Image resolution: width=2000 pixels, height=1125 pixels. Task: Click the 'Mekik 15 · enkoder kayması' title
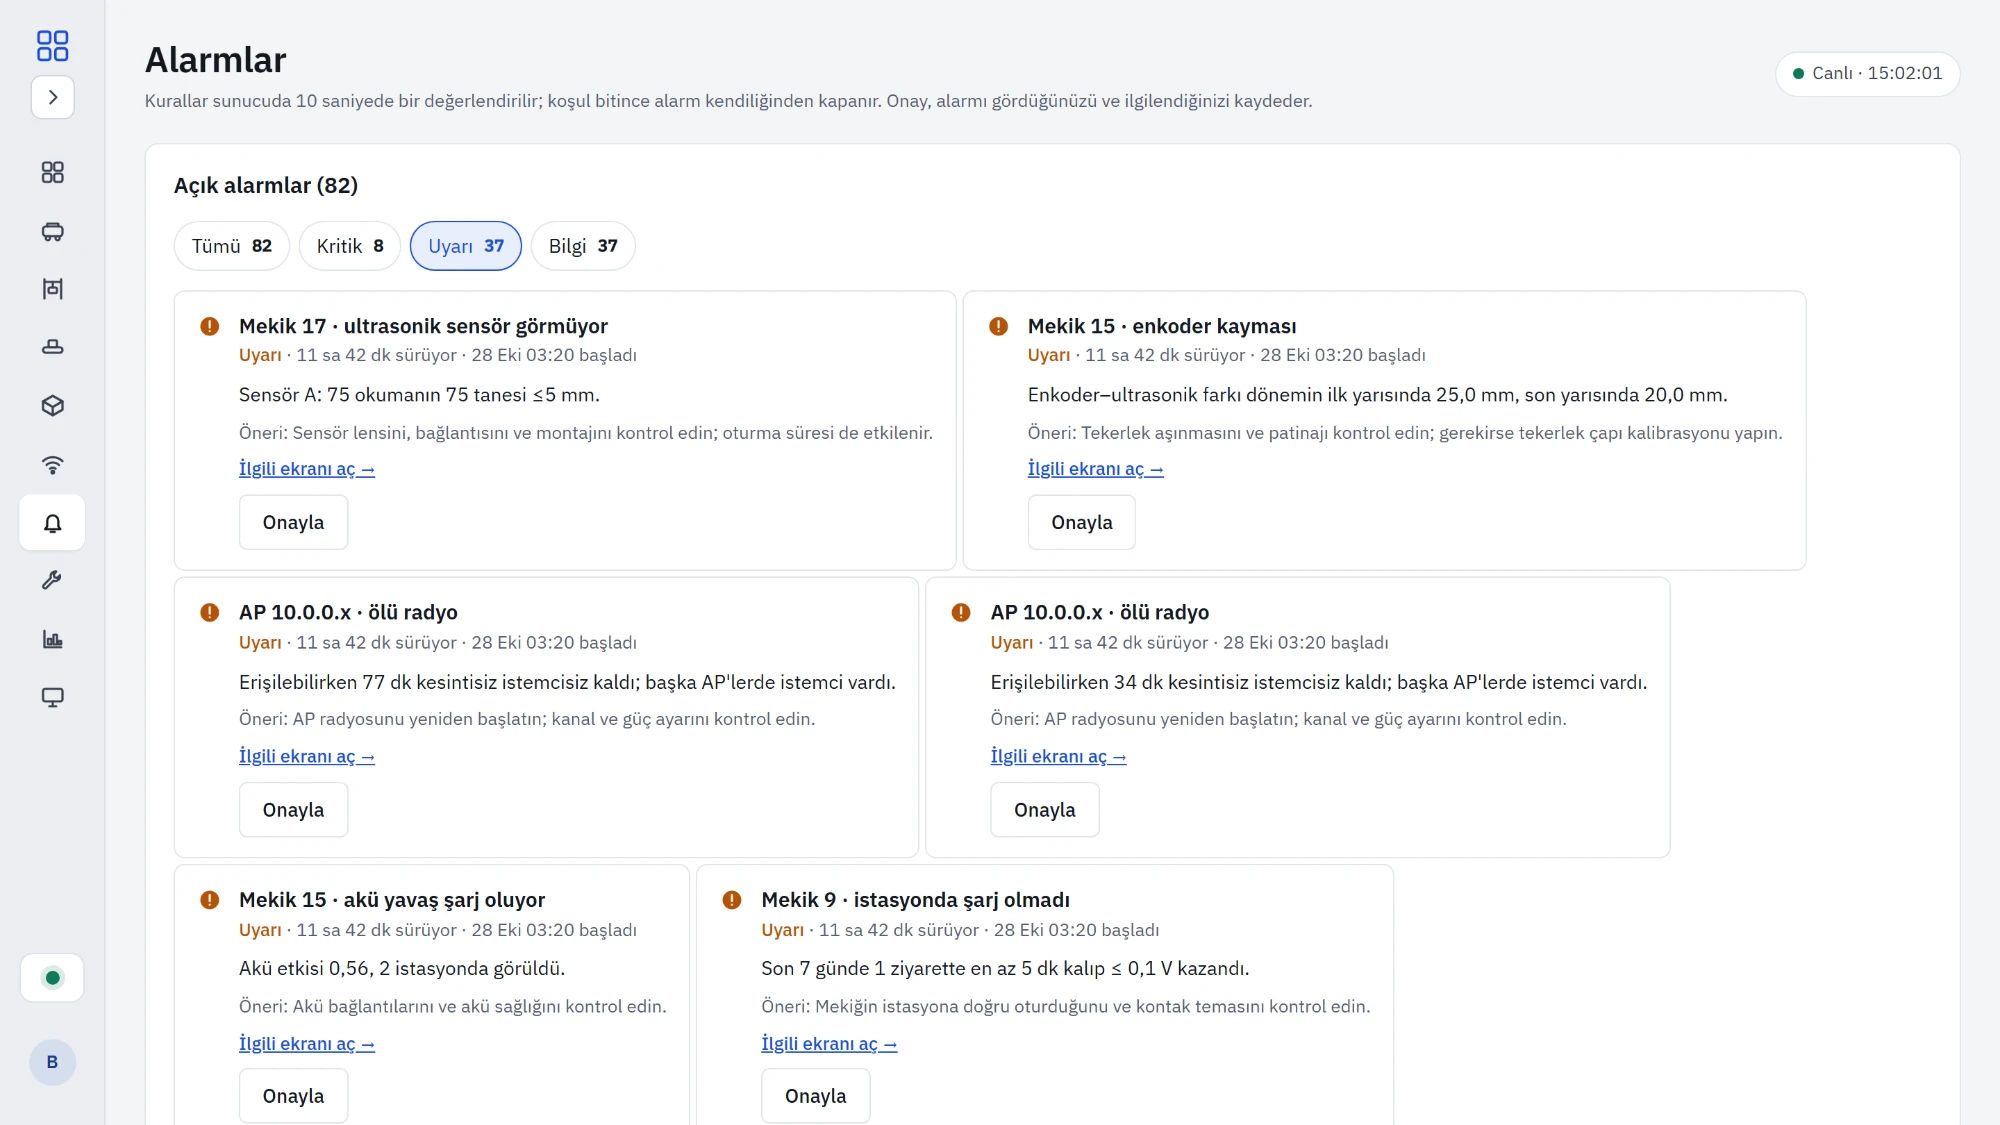[1162, 326]
